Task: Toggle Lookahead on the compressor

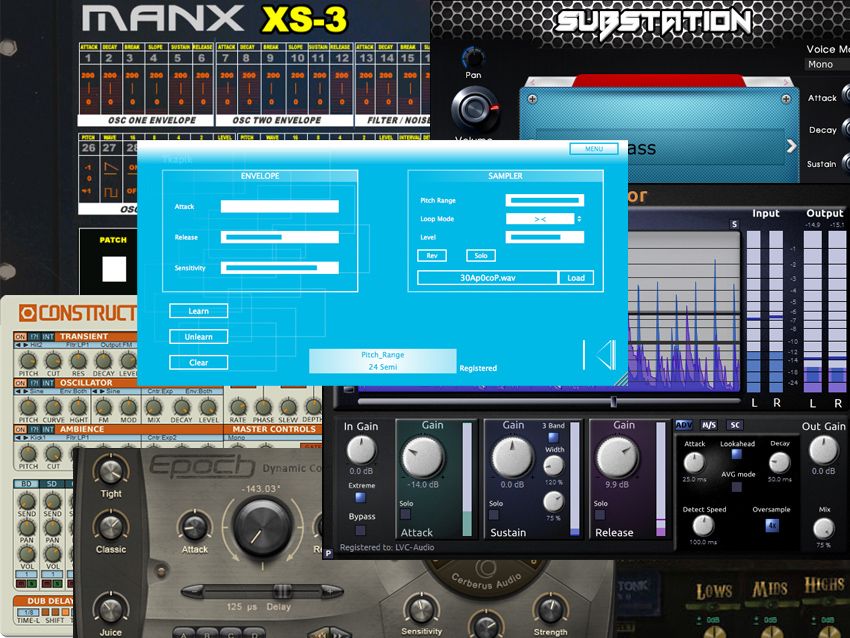Action: coord(735,454)
